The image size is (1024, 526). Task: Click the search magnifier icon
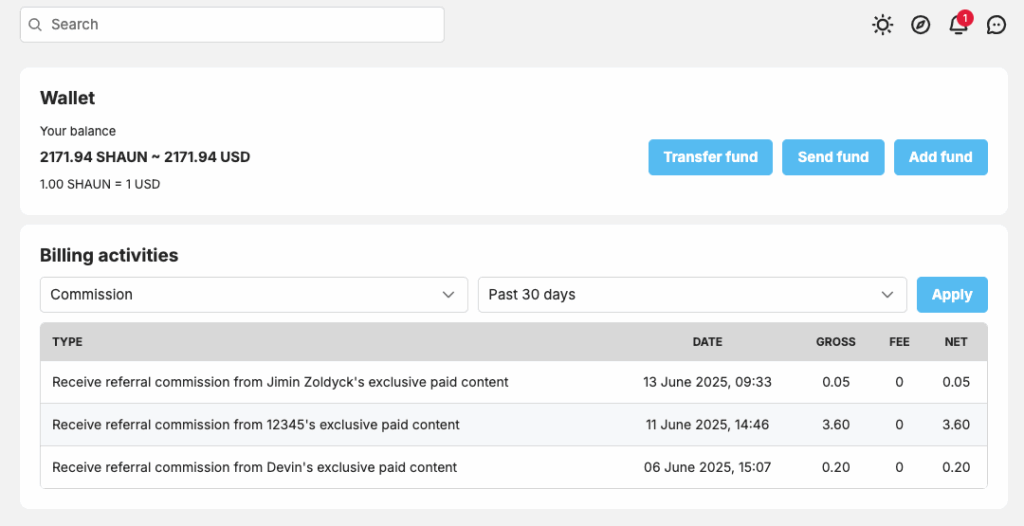coord(35,25)
